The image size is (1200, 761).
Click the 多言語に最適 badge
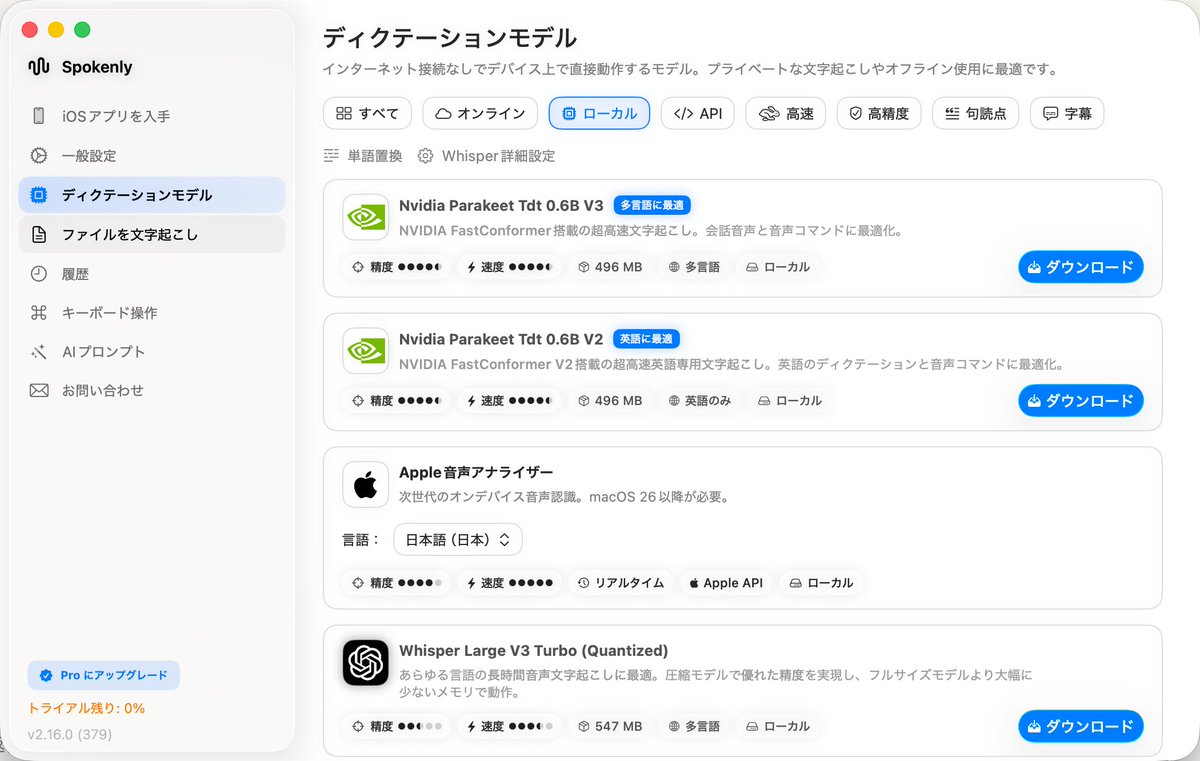[652, 205]
